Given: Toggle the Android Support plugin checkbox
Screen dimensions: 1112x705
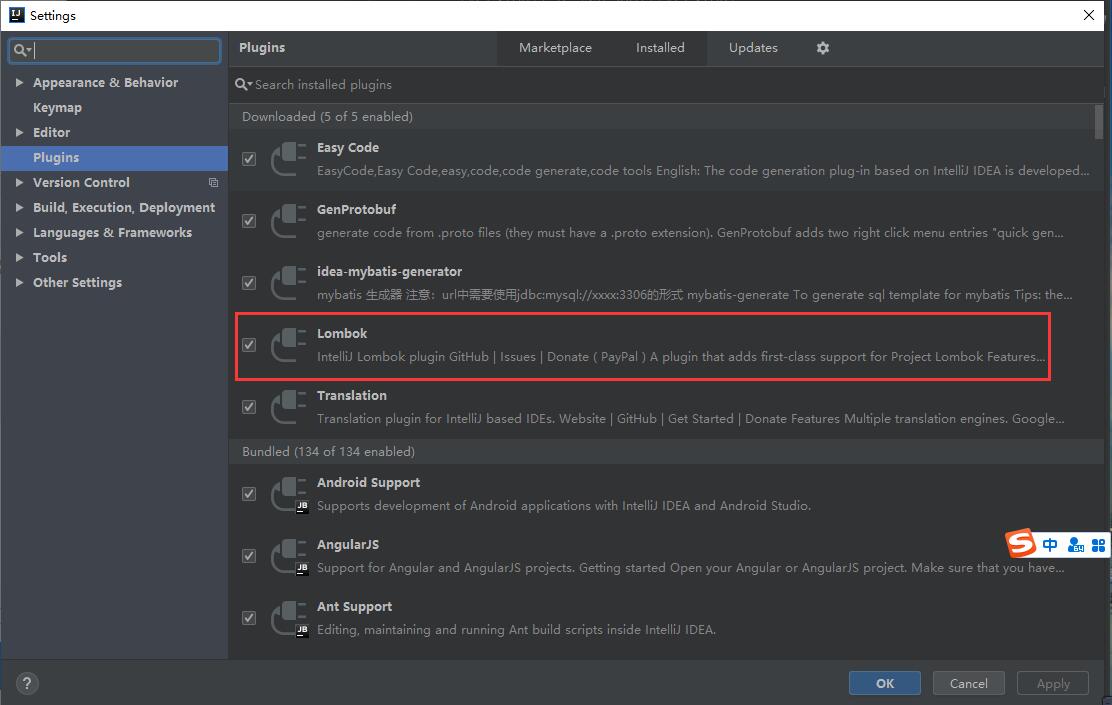Looking at the screenshot, I should click(x=249, y=494).
